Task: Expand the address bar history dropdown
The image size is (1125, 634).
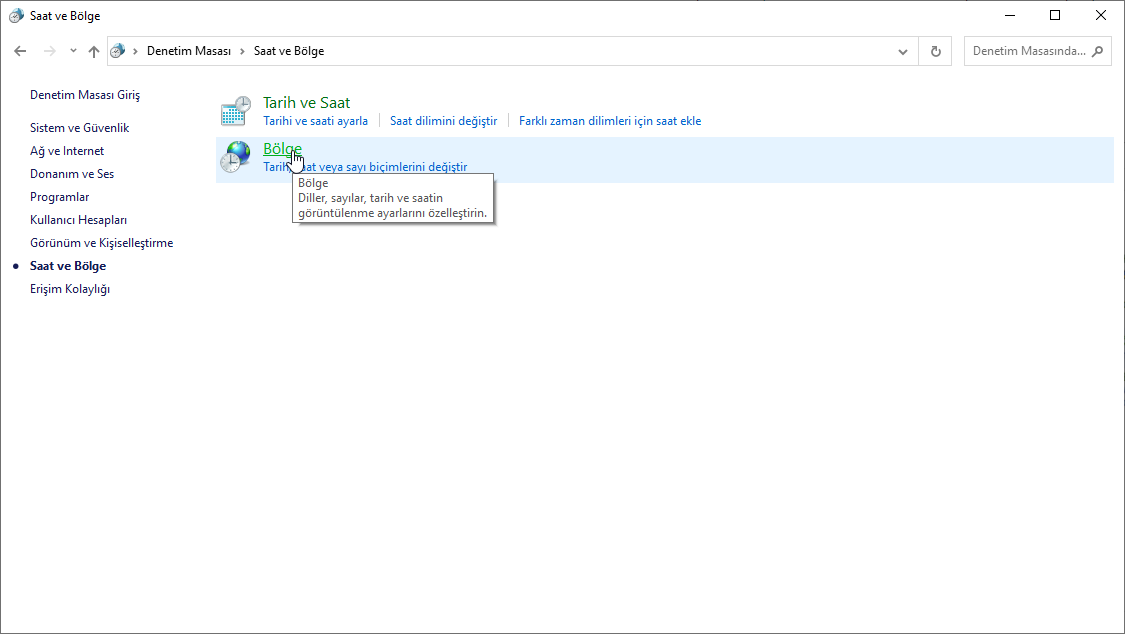Action: point(903,51)
